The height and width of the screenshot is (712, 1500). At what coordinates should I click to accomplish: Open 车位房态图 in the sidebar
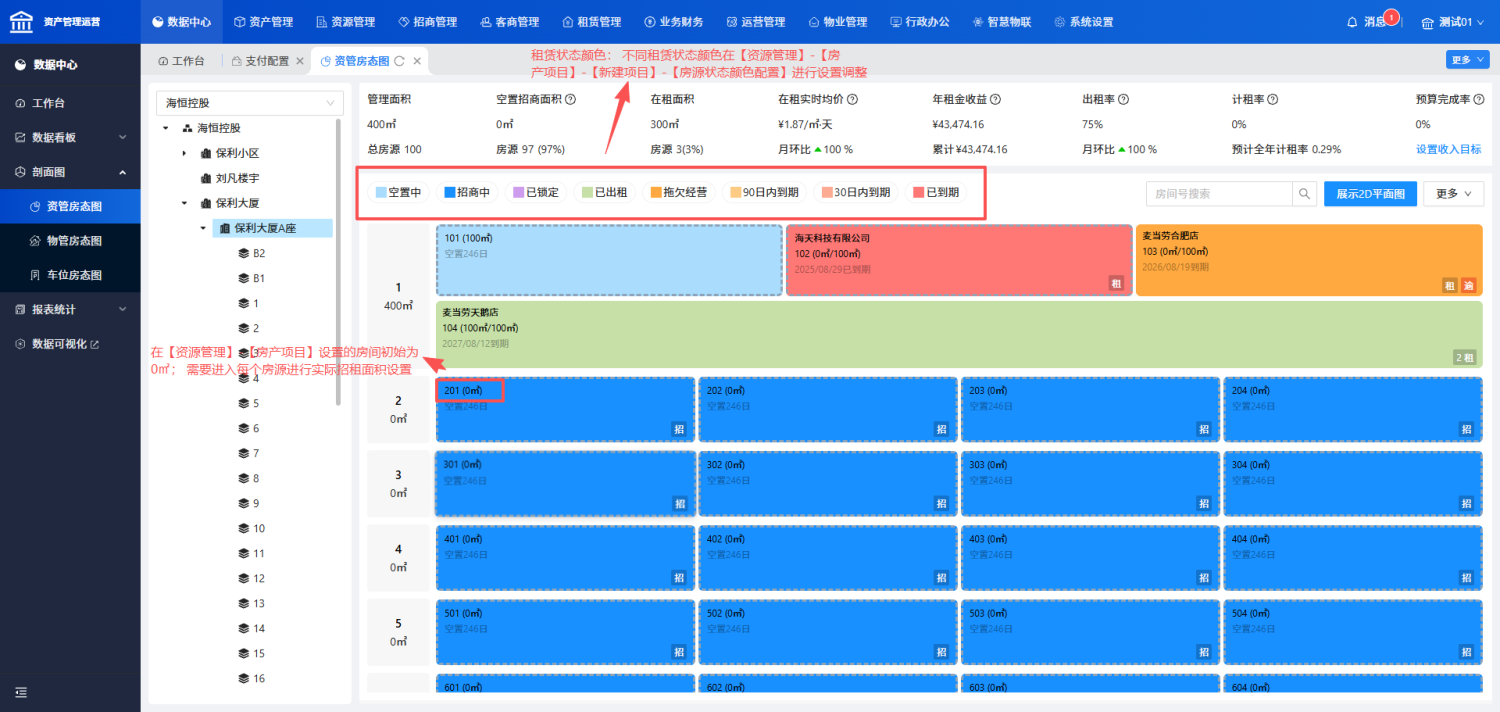[x=70, y=275]
